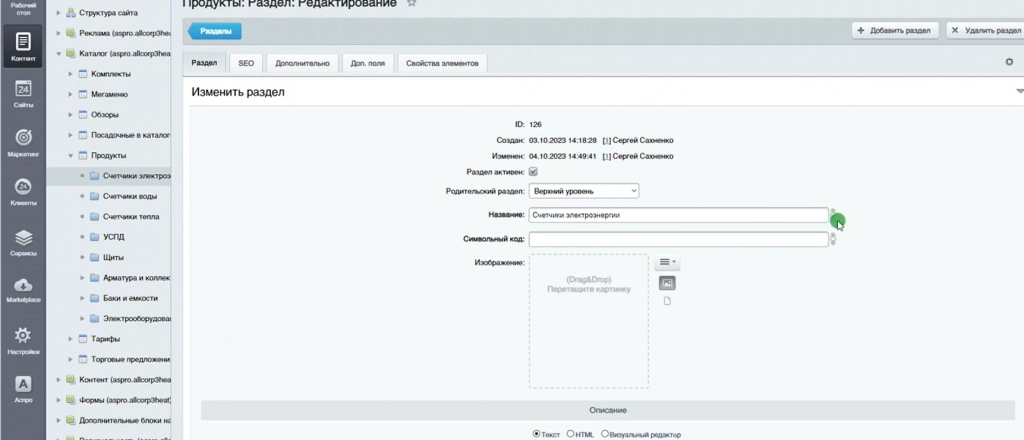Switch to the SEO tab
Screen dimensions: 1024x440
pyautogui.click(x=246, y=63)
